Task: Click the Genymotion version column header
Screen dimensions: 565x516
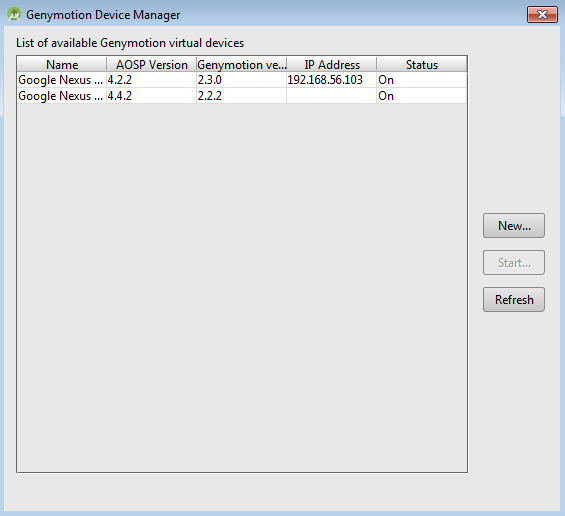Action: coord(241,65)
